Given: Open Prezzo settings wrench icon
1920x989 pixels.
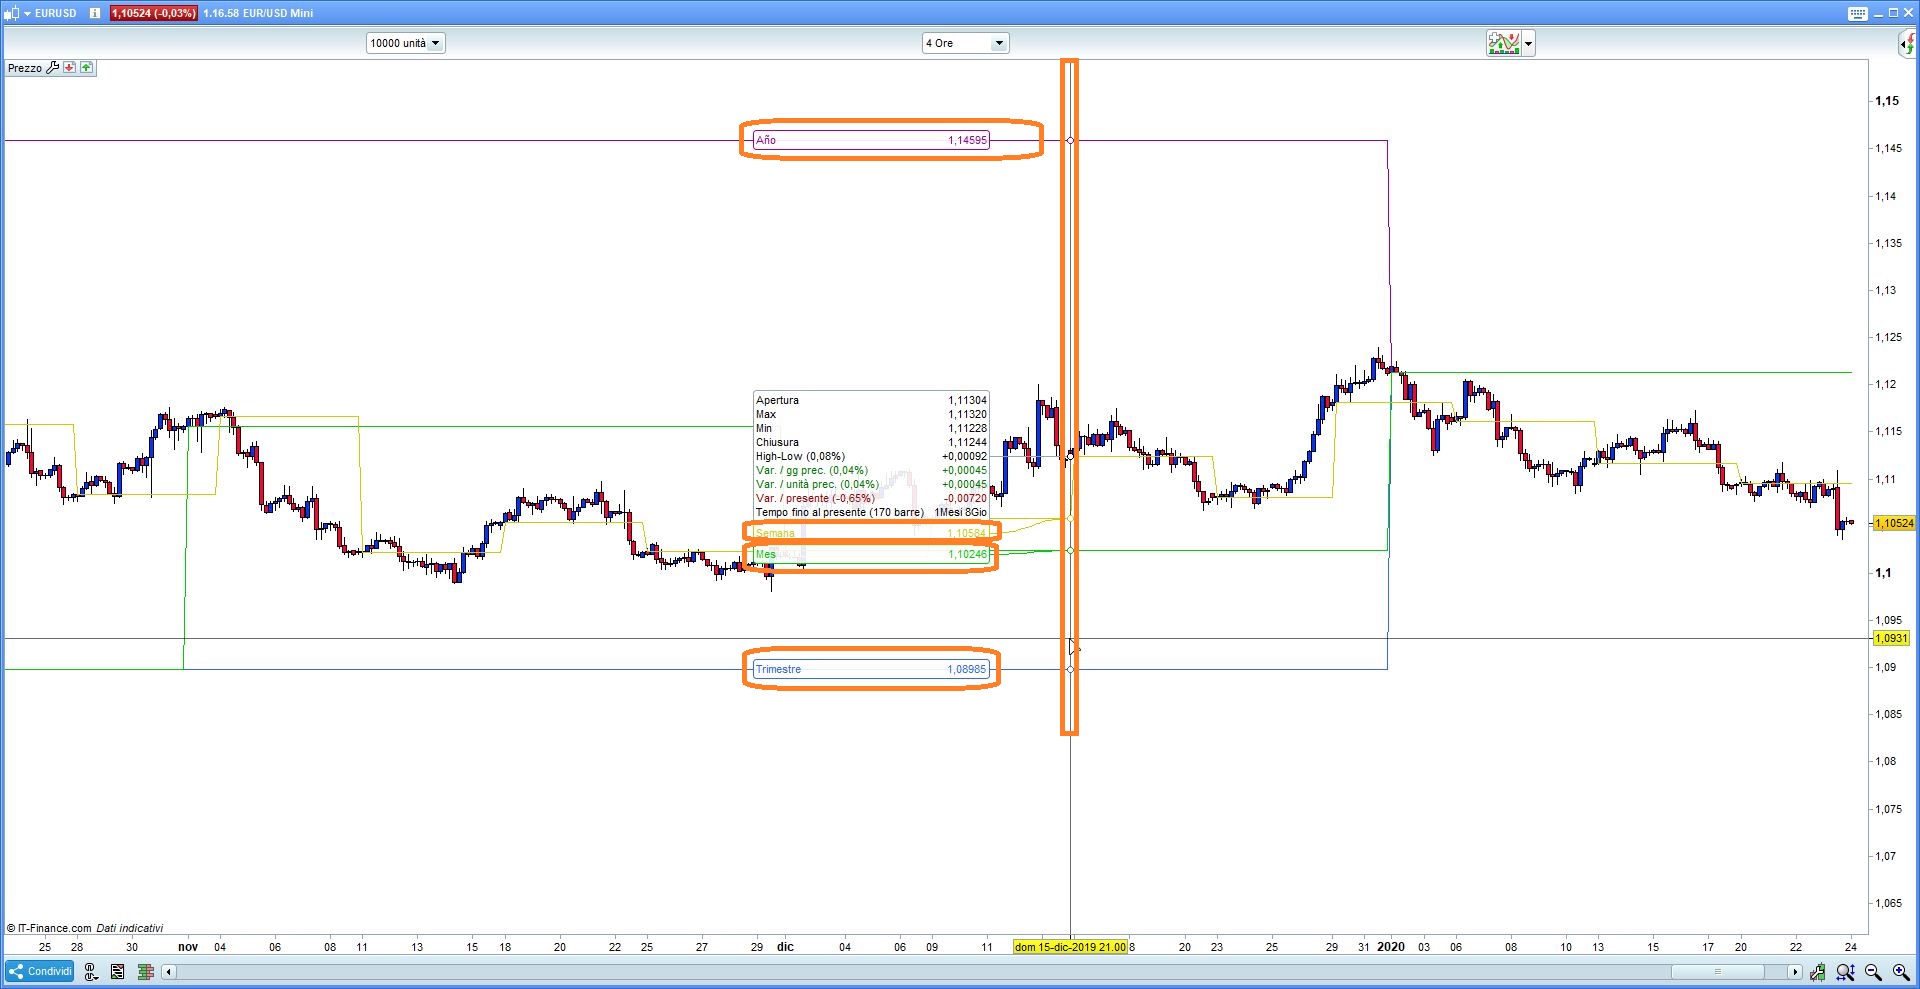Looking at the screenshot, I should coord(53,68).
